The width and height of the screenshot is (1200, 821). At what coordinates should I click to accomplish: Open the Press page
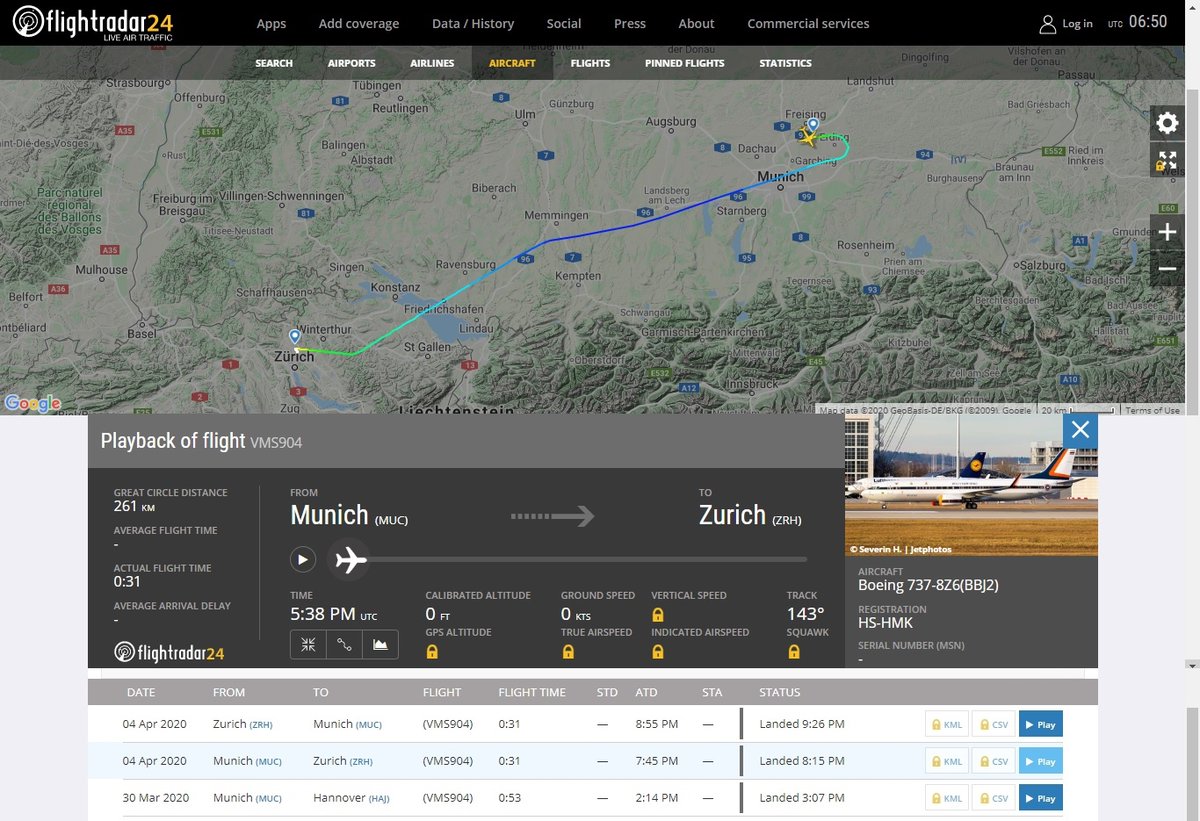pos(630,23)
